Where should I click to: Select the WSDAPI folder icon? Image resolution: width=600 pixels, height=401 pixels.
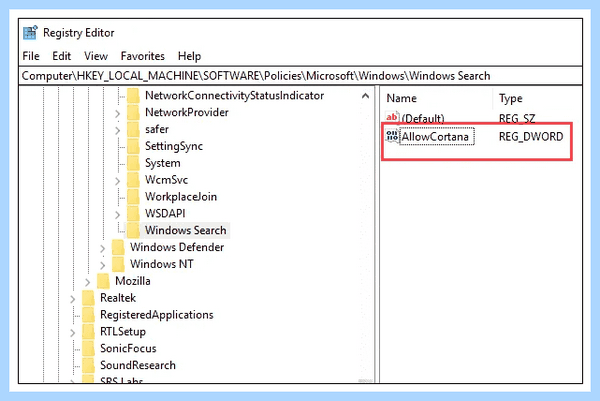tap(133, 214)
